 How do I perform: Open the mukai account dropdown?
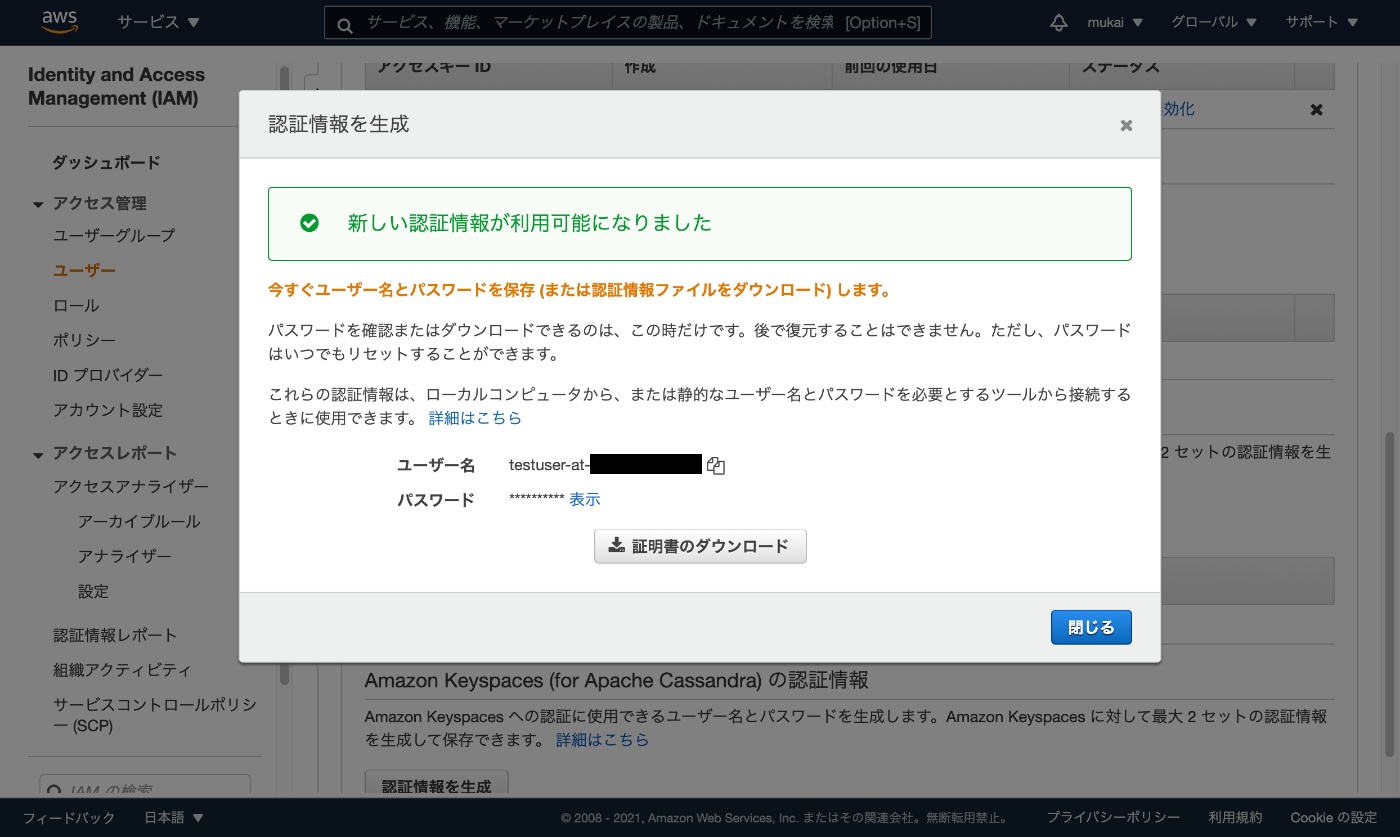tap(1115, 22)
